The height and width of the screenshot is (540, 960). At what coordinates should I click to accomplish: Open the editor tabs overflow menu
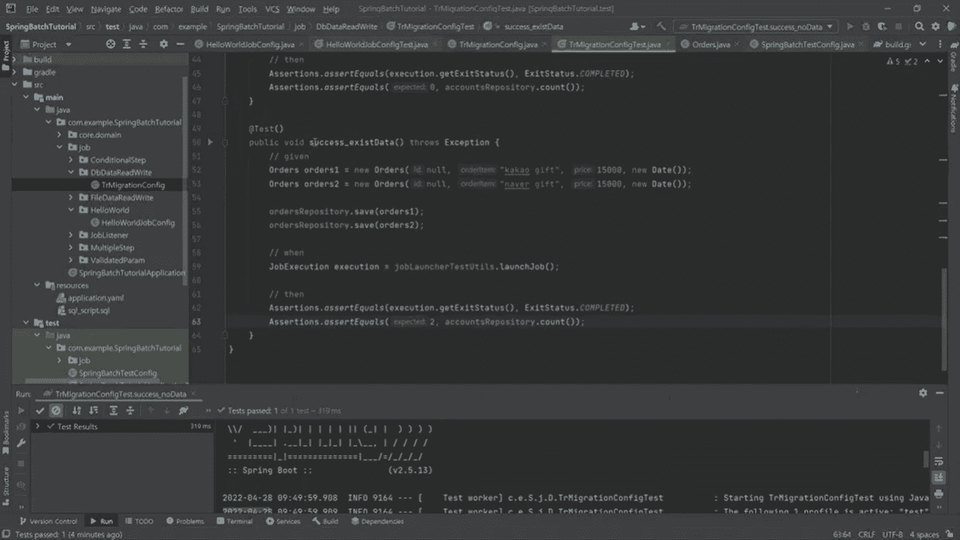click(940, 44)
